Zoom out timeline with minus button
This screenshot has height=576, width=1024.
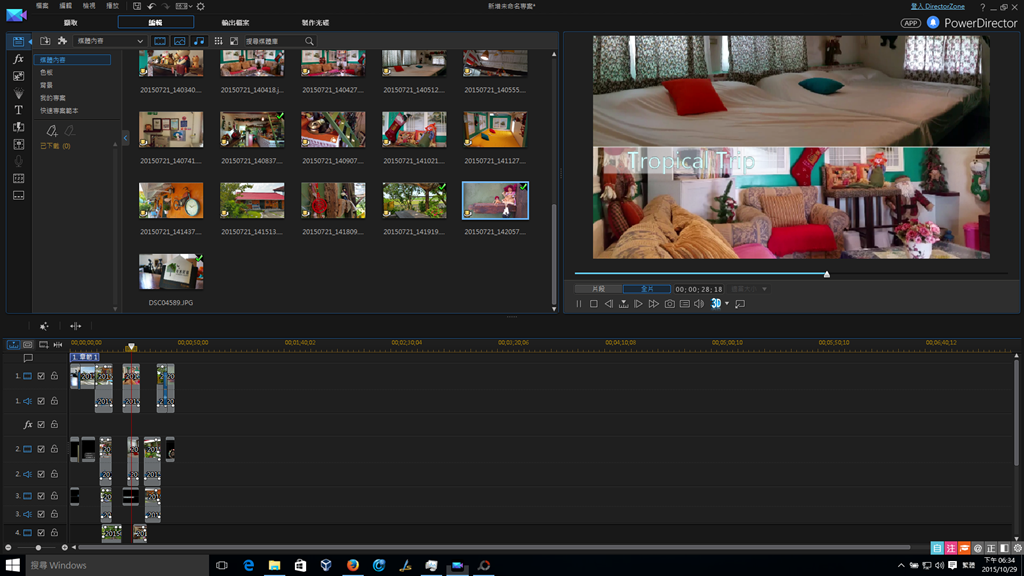point(8,547)
